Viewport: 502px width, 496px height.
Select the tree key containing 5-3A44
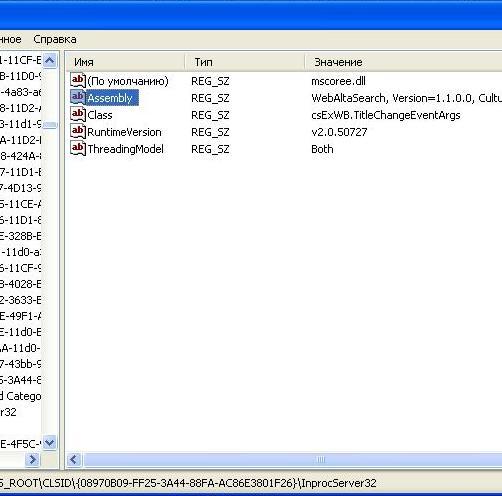click(x=21, y=380)
